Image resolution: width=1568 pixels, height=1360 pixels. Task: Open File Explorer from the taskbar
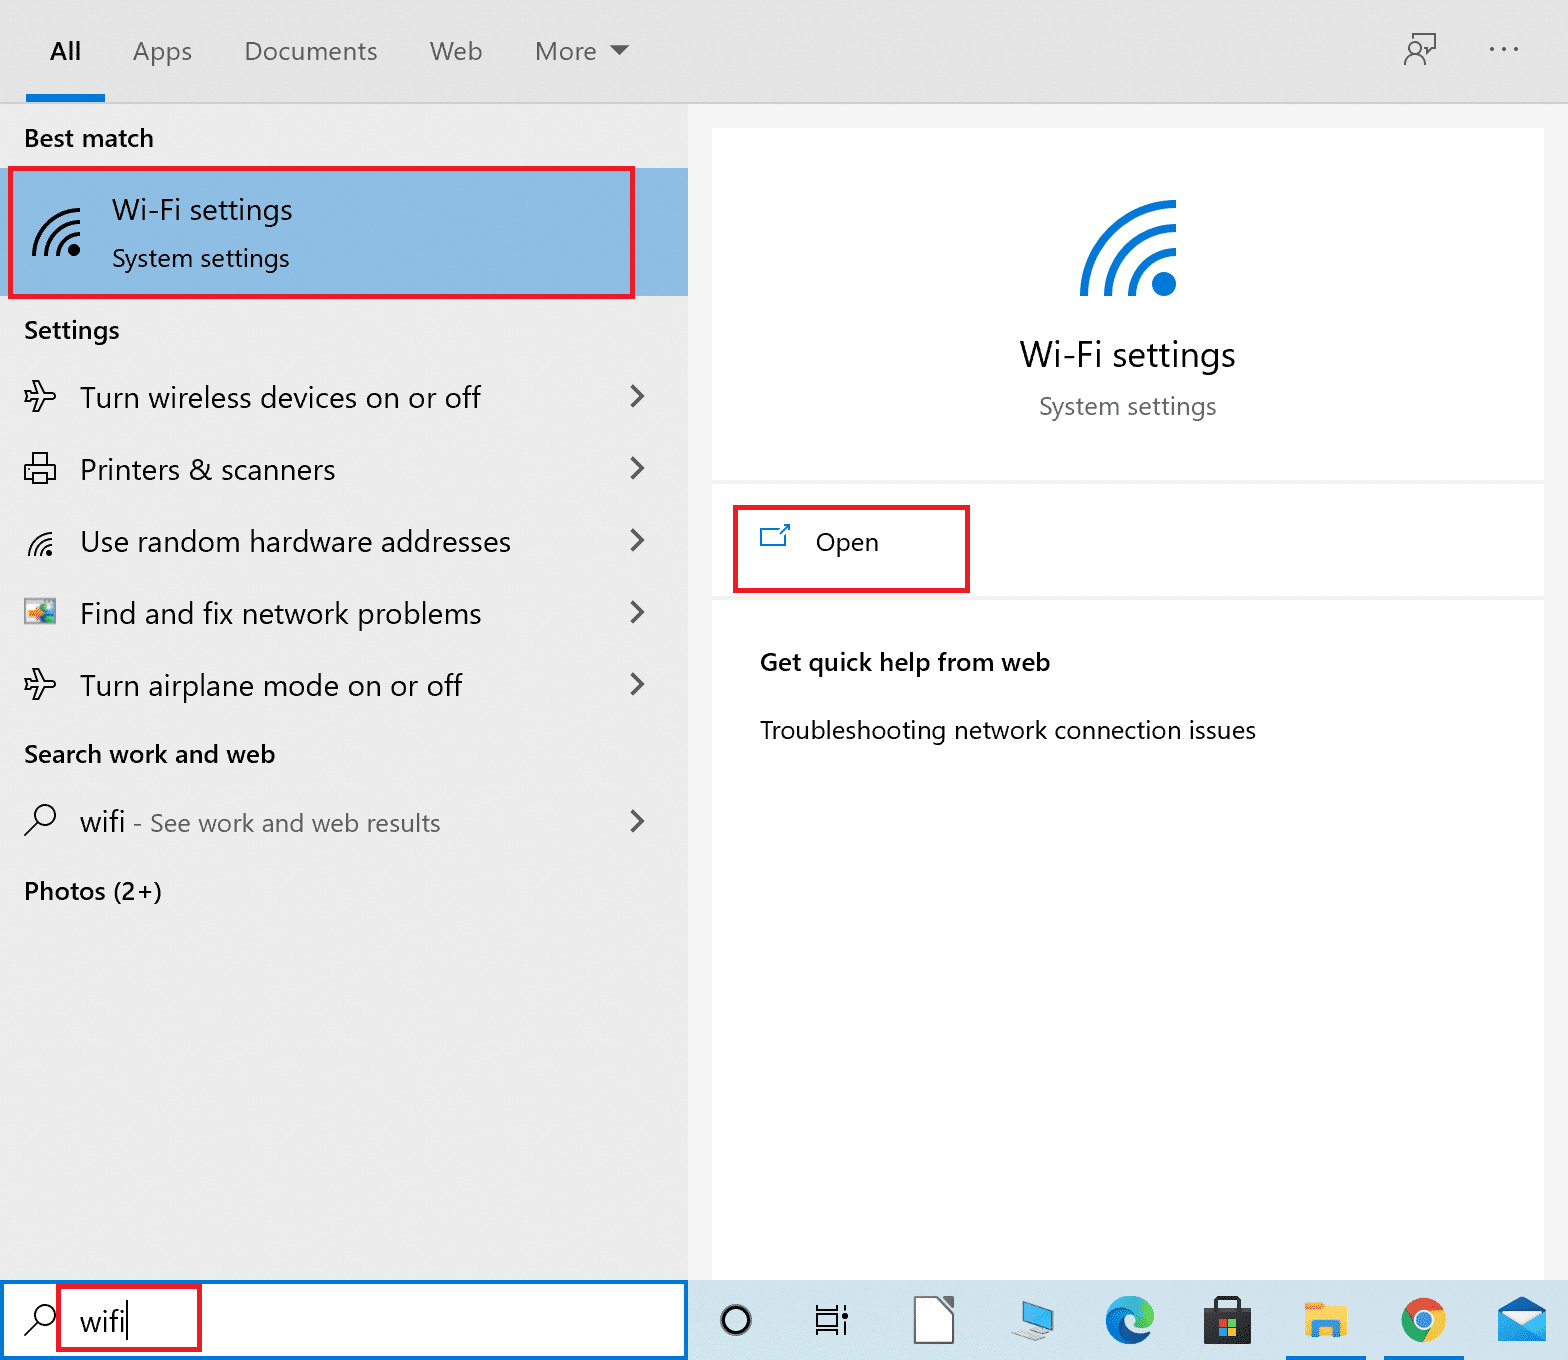coord(1325,1320)
